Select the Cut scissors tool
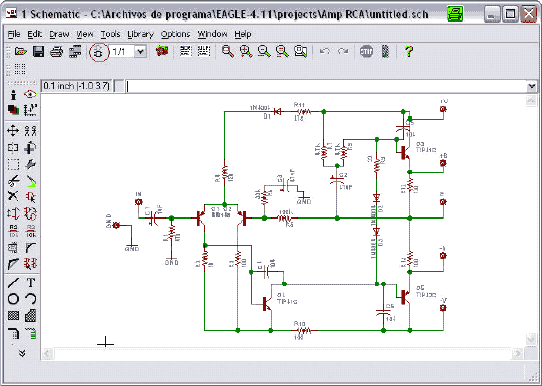This screenshot has height=386, width=542. click(13, 181)
